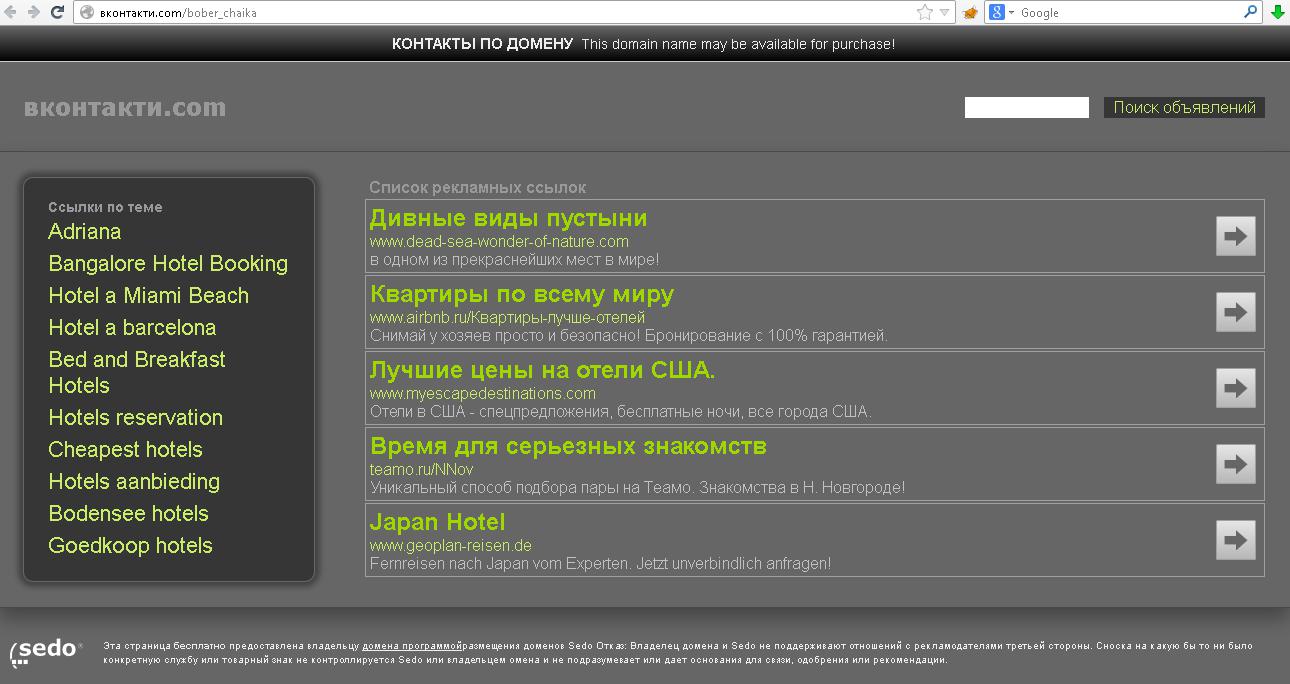Viewport: 1290px width, 684px height.
Task: Click 'This domain name may be available' text
Action: tap(738, 44)
